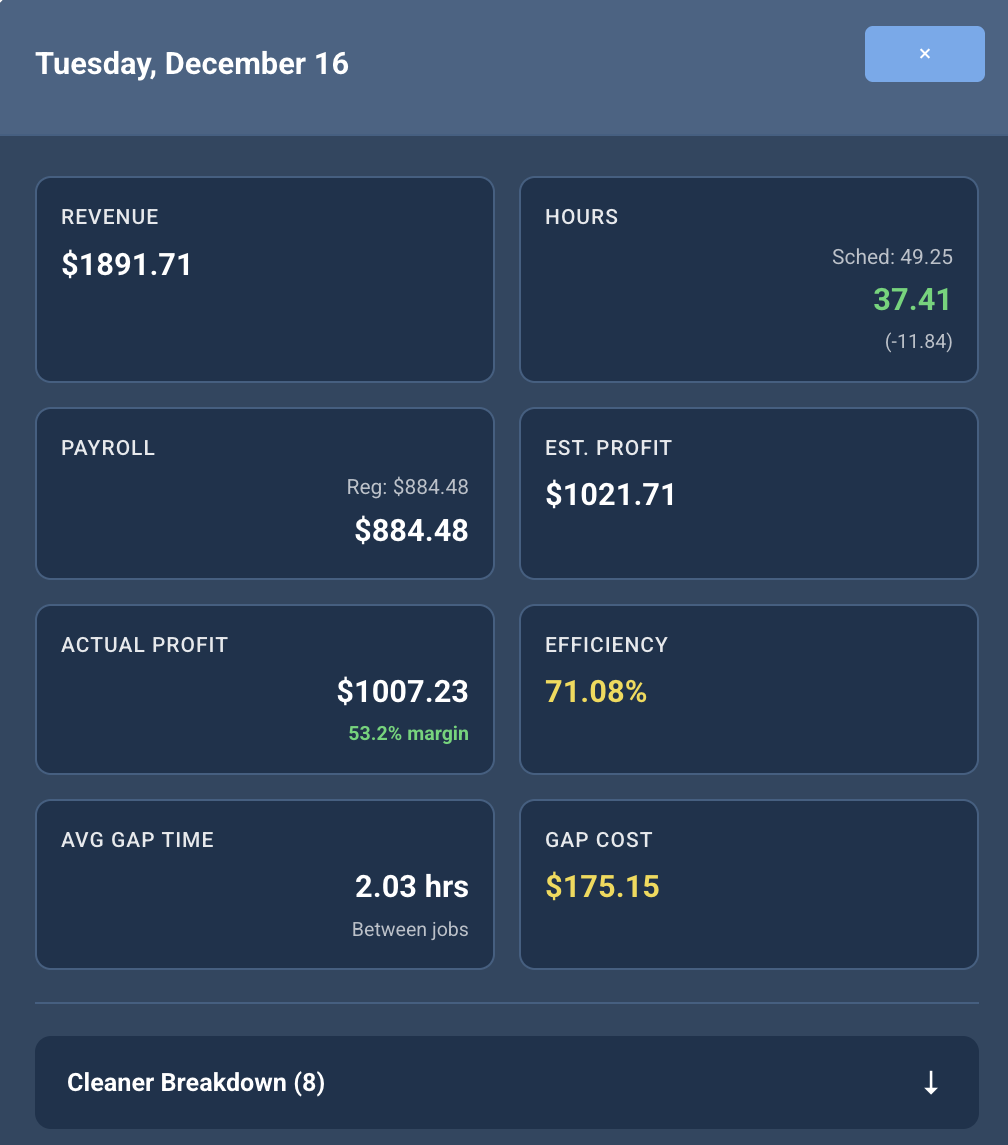The image size is (1008, 1145).
Task: Click the Between jobs caption
Action: tap(410, 930)
